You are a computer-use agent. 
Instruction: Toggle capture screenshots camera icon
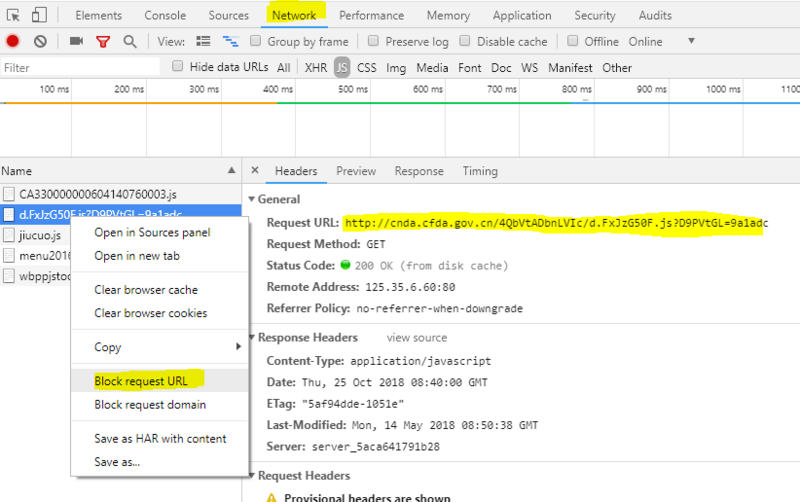77,41
